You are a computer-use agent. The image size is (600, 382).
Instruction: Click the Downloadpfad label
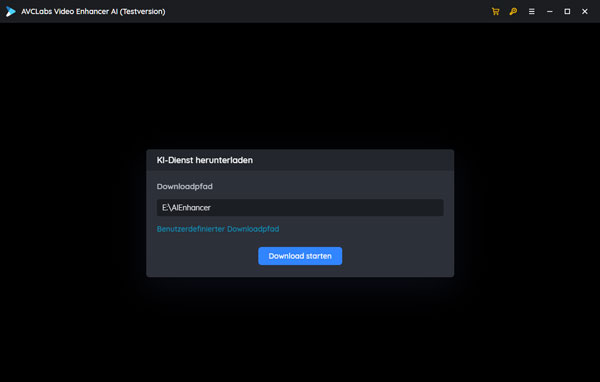tap(184, 186)
